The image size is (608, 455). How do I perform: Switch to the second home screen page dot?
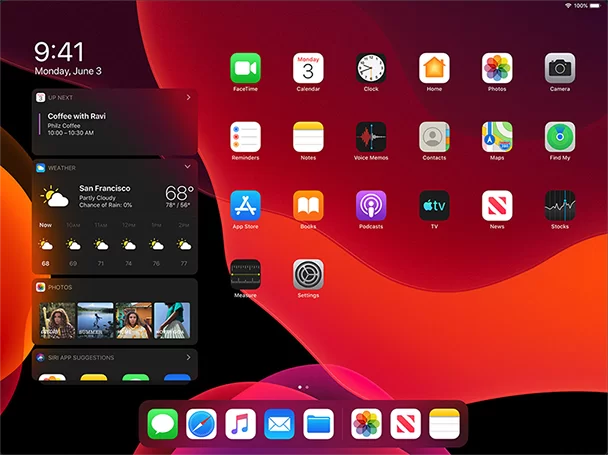pos(307,387)
